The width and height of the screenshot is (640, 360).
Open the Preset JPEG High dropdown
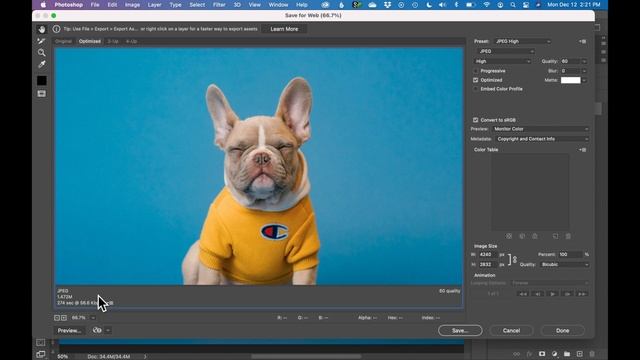coord(523,41)
